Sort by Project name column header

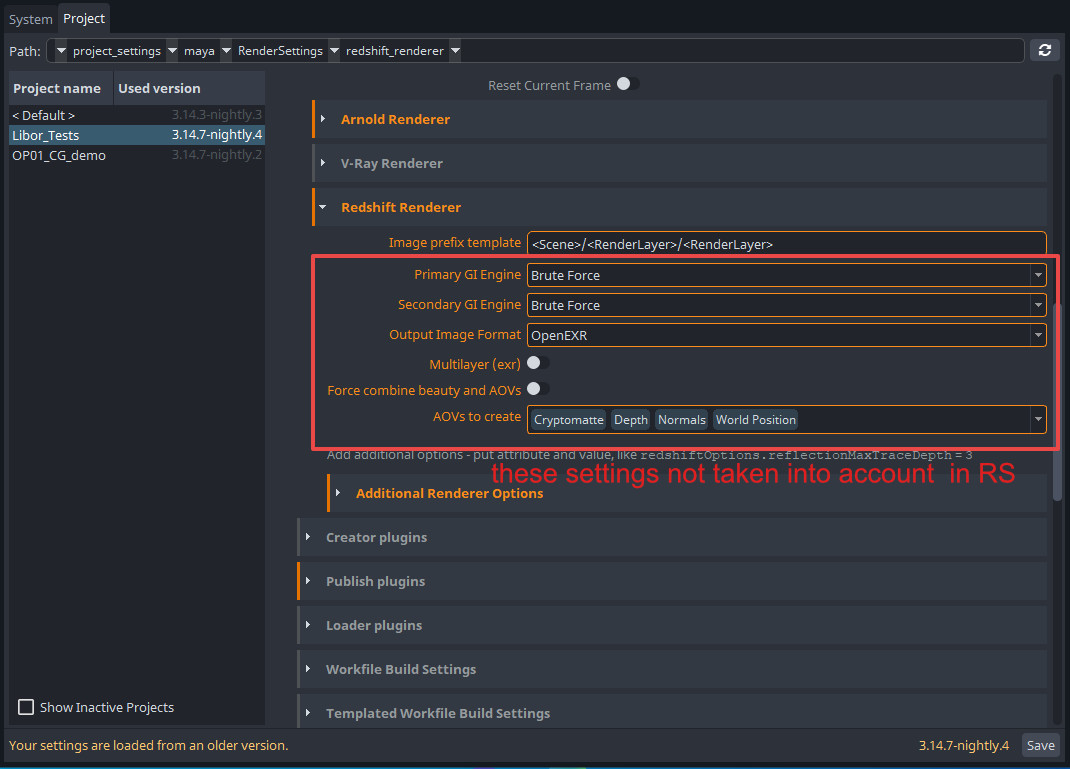(61, 88)
